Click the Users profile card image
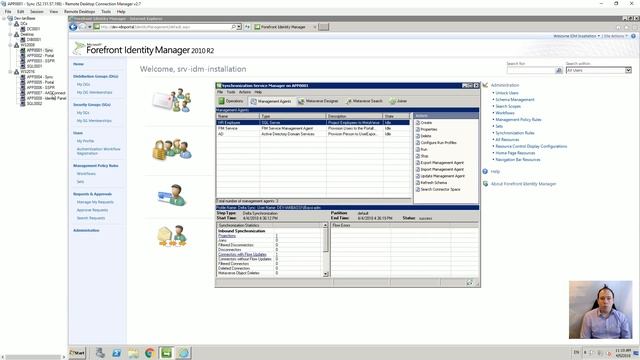The width and height of the screenshot is (640, 360). [172, 195]
